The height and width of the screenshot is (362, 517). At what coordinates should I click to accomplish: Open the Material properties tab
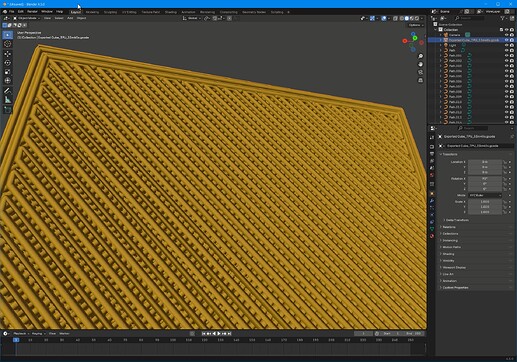(432, 236)
